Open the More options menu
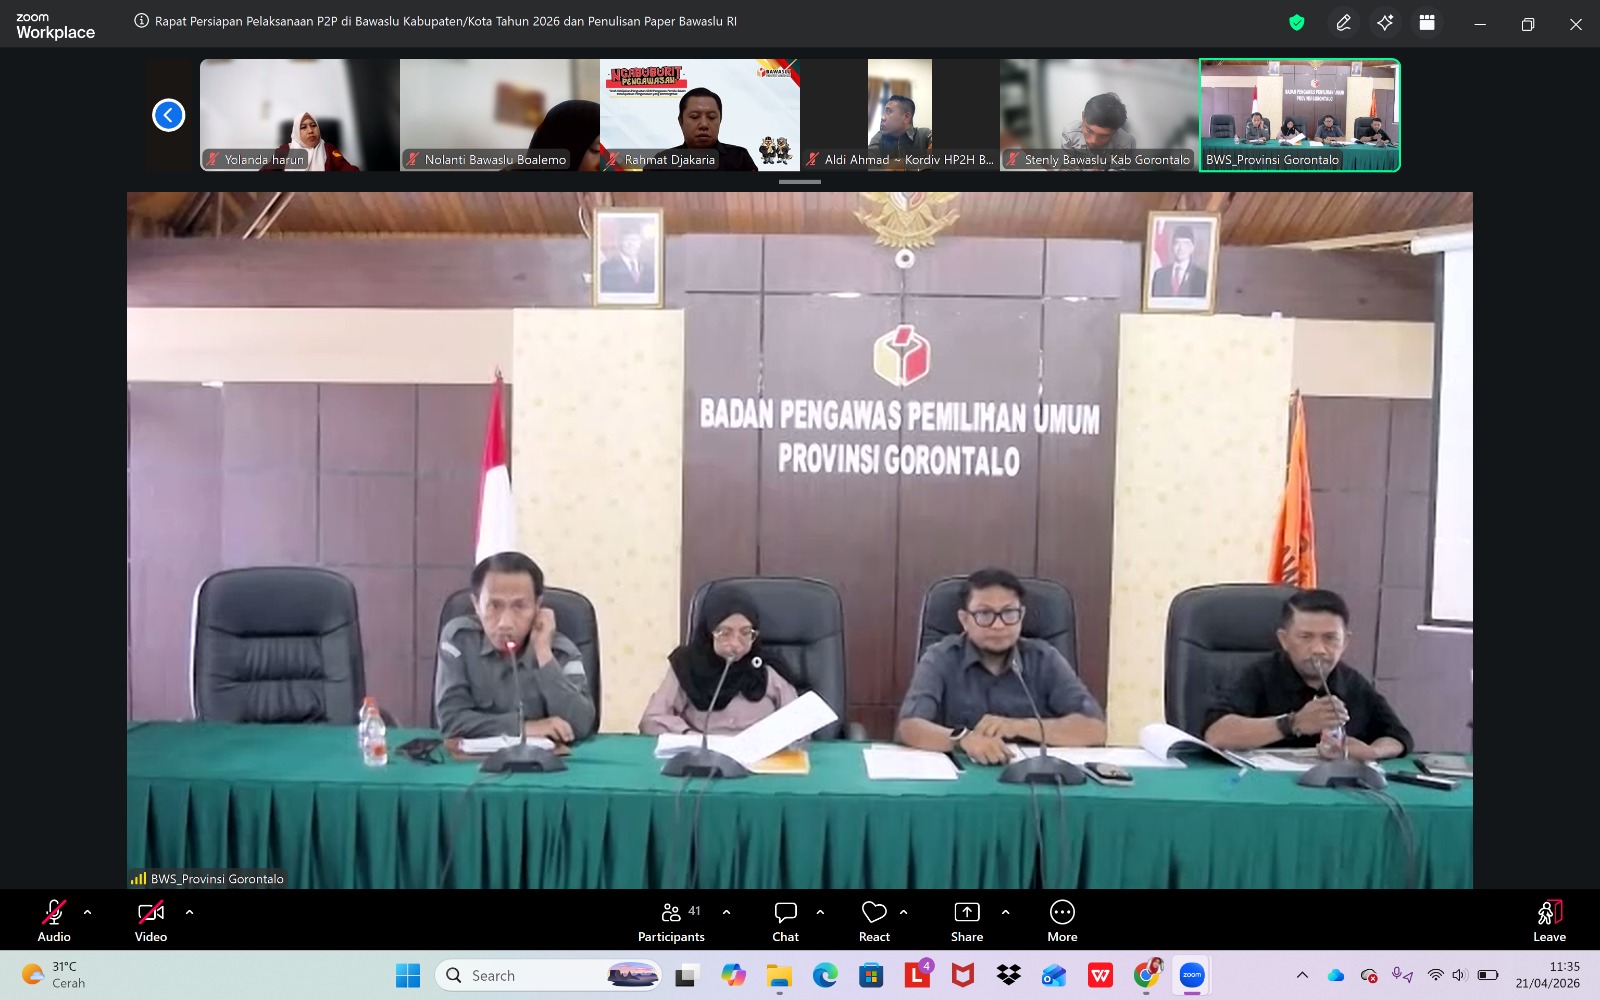 (x=1062, y=921)
